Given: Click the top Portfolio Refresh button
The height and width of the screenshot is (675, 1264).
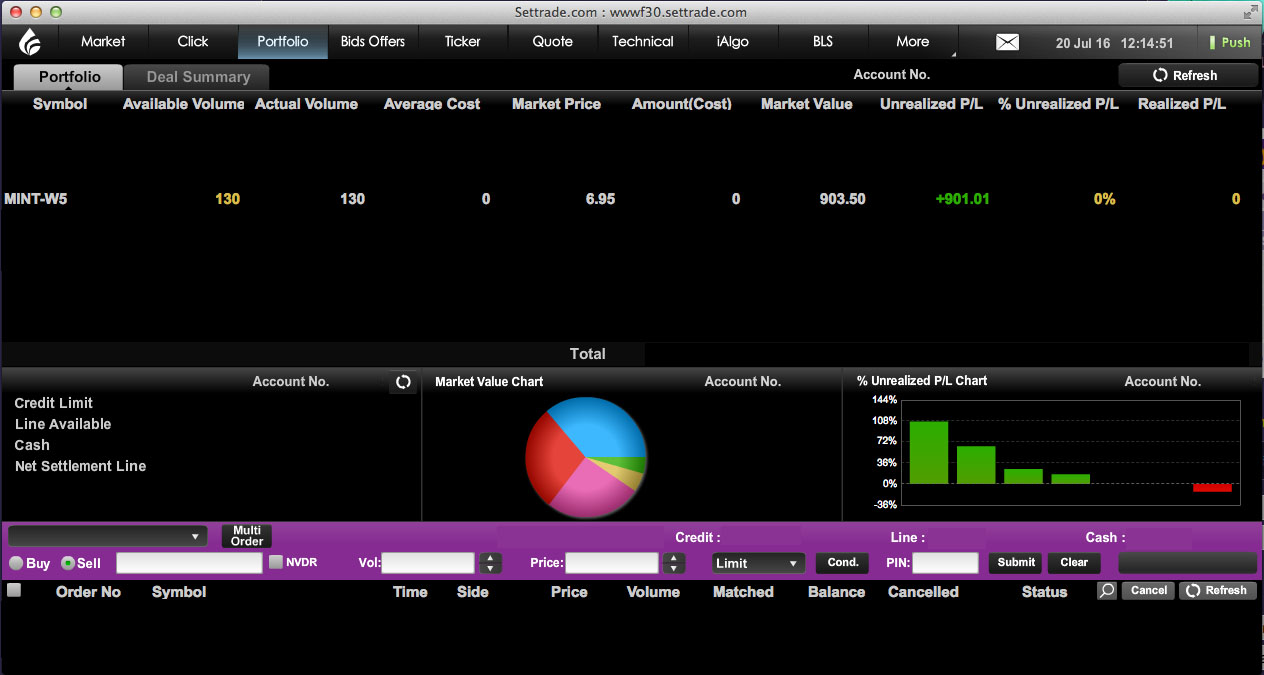Looking at the screenshot, I should click(x=1188, y=75).
